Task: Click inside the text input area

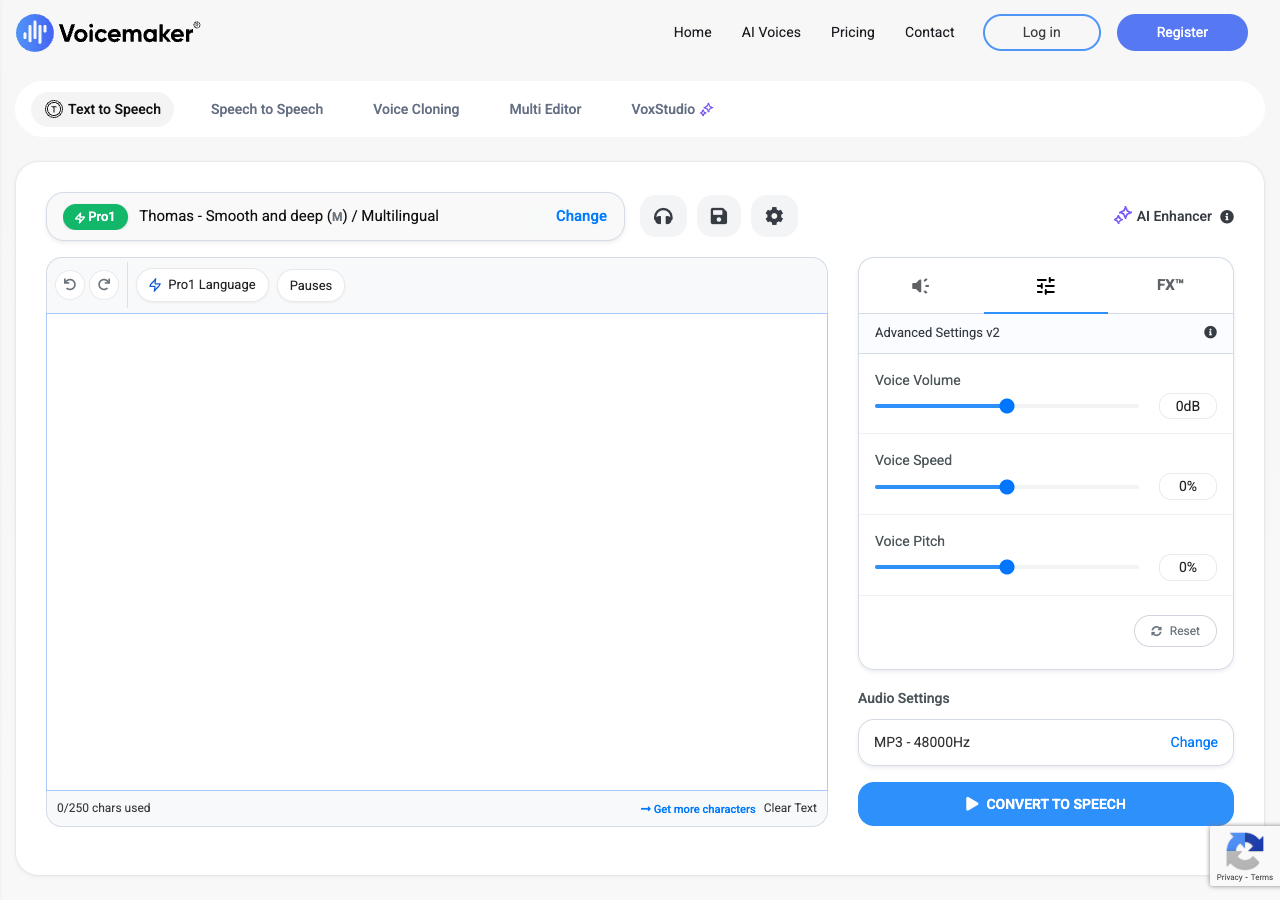Action: pos(437,552)
